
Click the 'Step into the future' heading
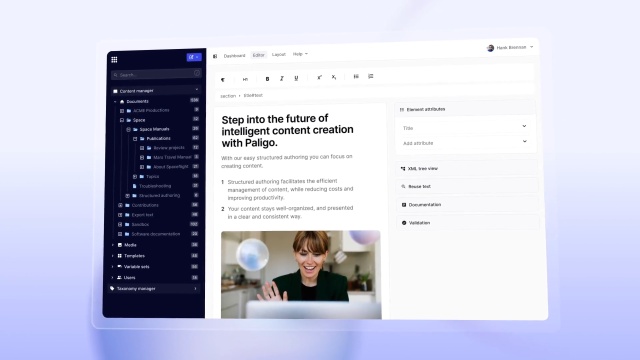tap(287, 131)
